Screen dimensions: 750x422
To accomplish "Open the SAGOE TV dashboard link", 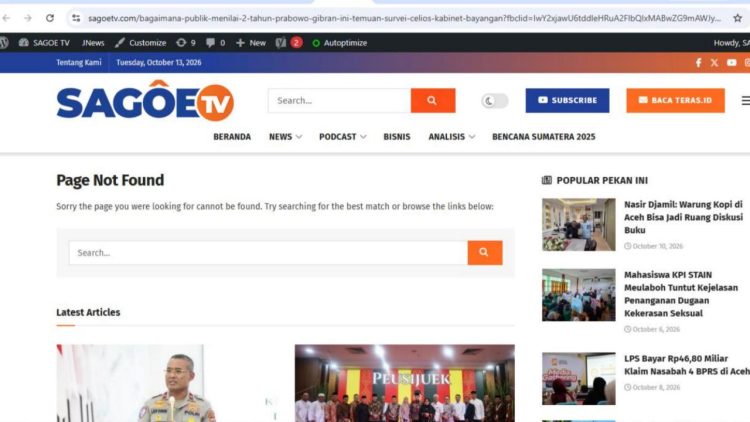I will pos(44,43).
